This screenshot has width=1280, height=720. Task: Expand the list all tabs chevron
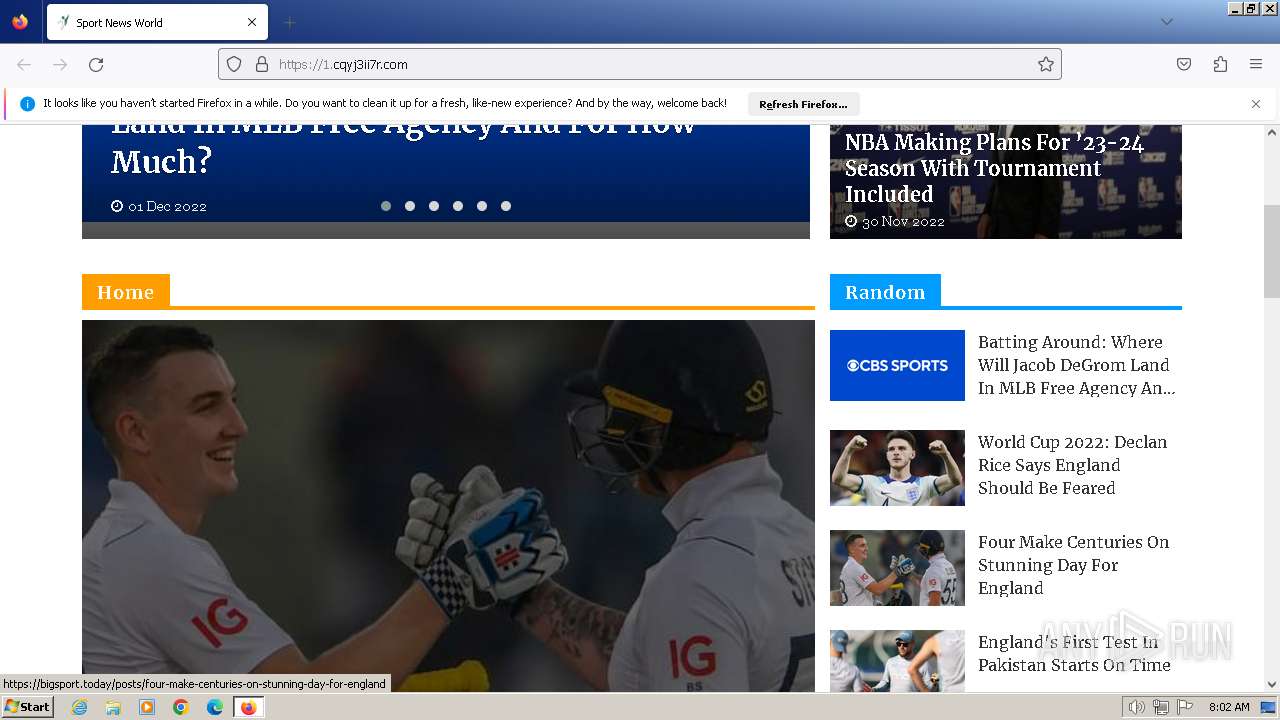(1166, 22)
